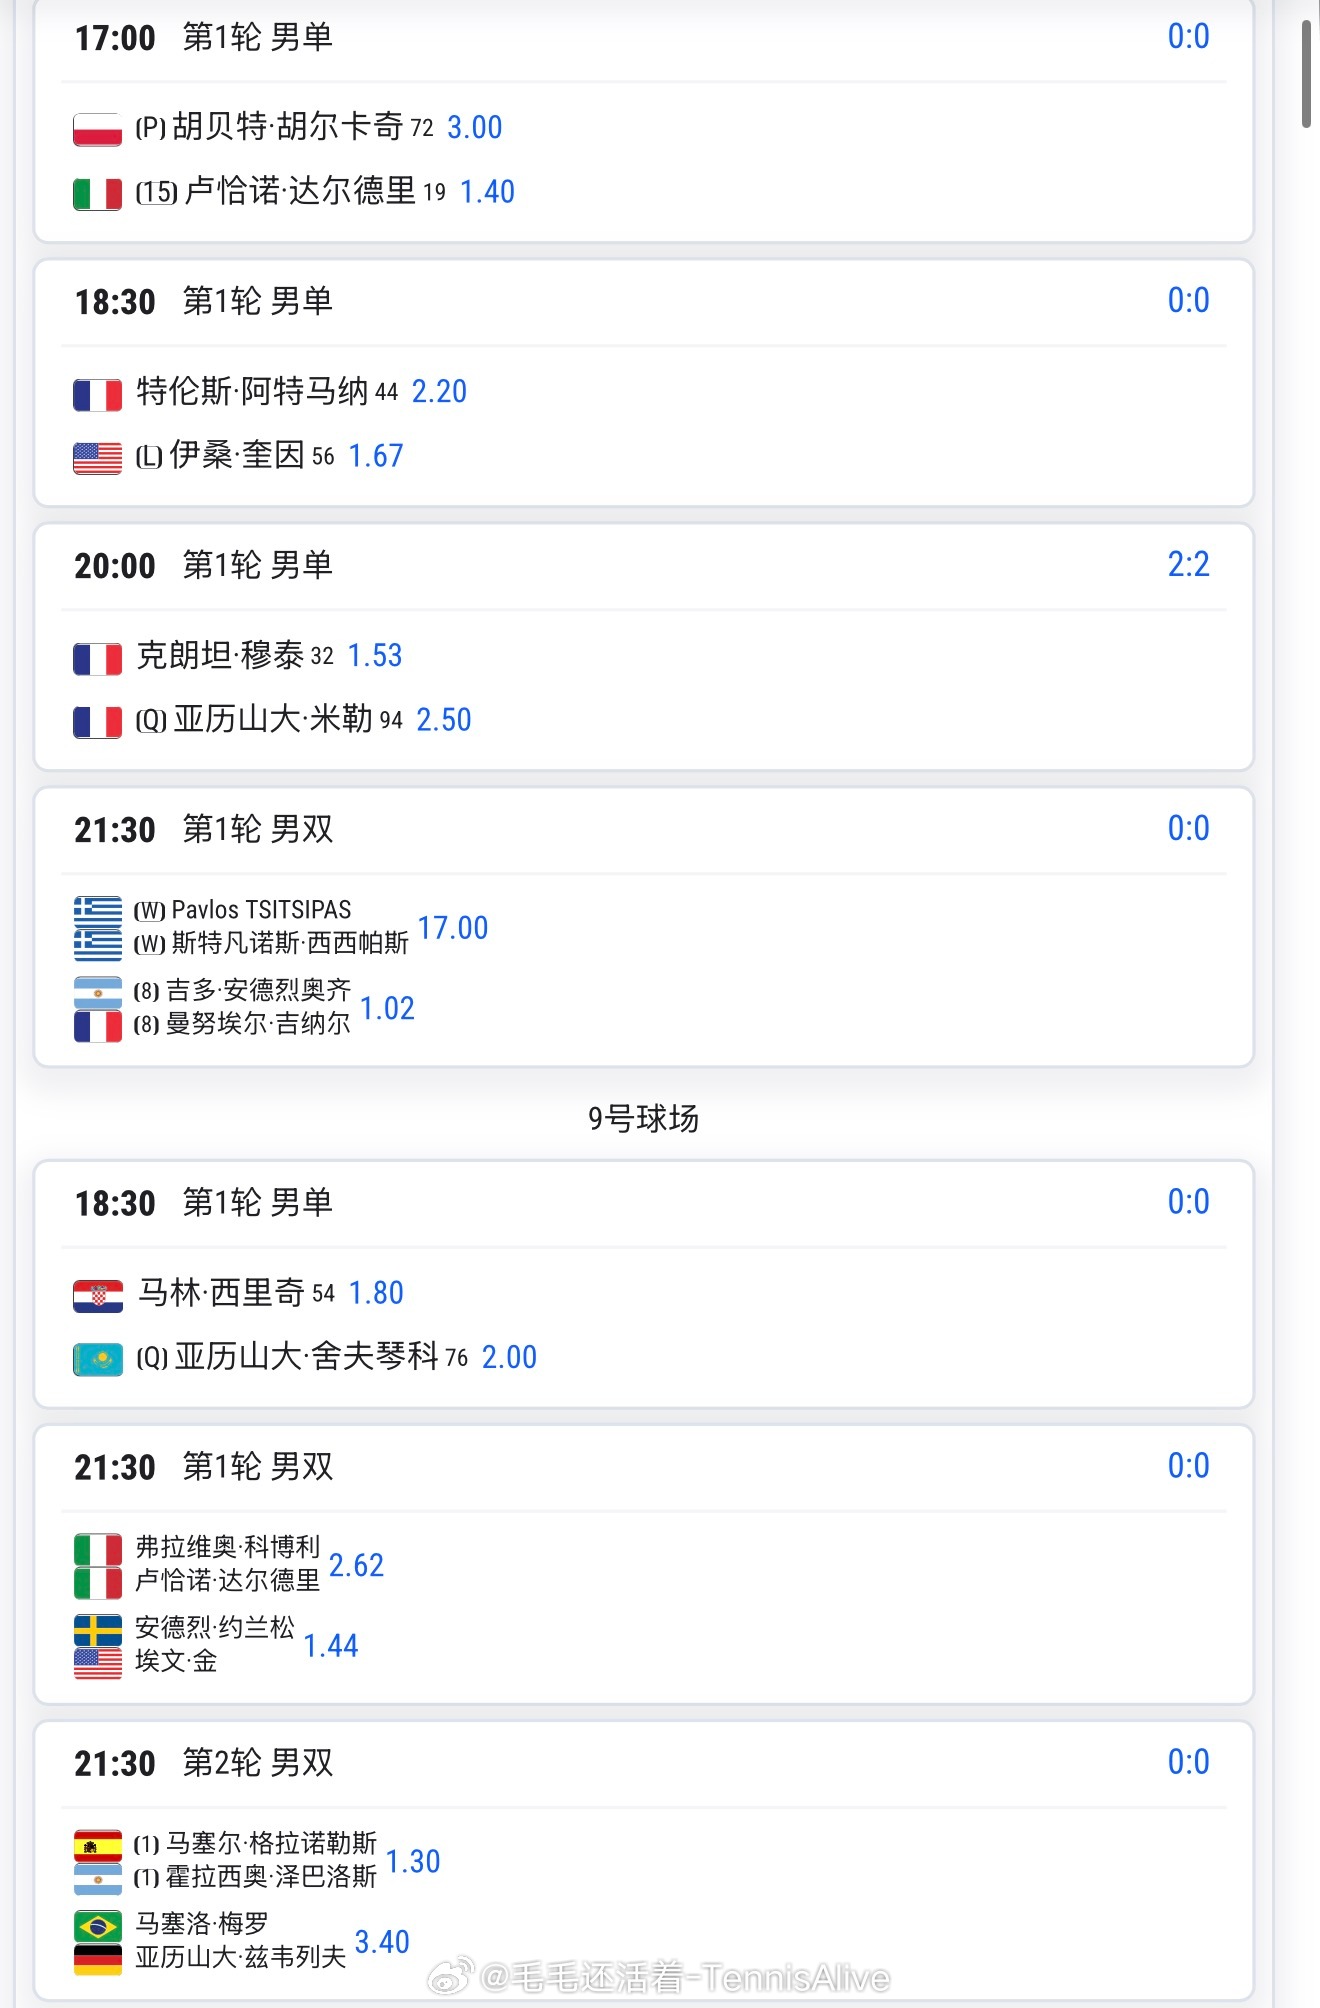Select odds 3.00 for 胡贝特·胡尔卡奇
1320x2008 pixels.
pos(474,128)
